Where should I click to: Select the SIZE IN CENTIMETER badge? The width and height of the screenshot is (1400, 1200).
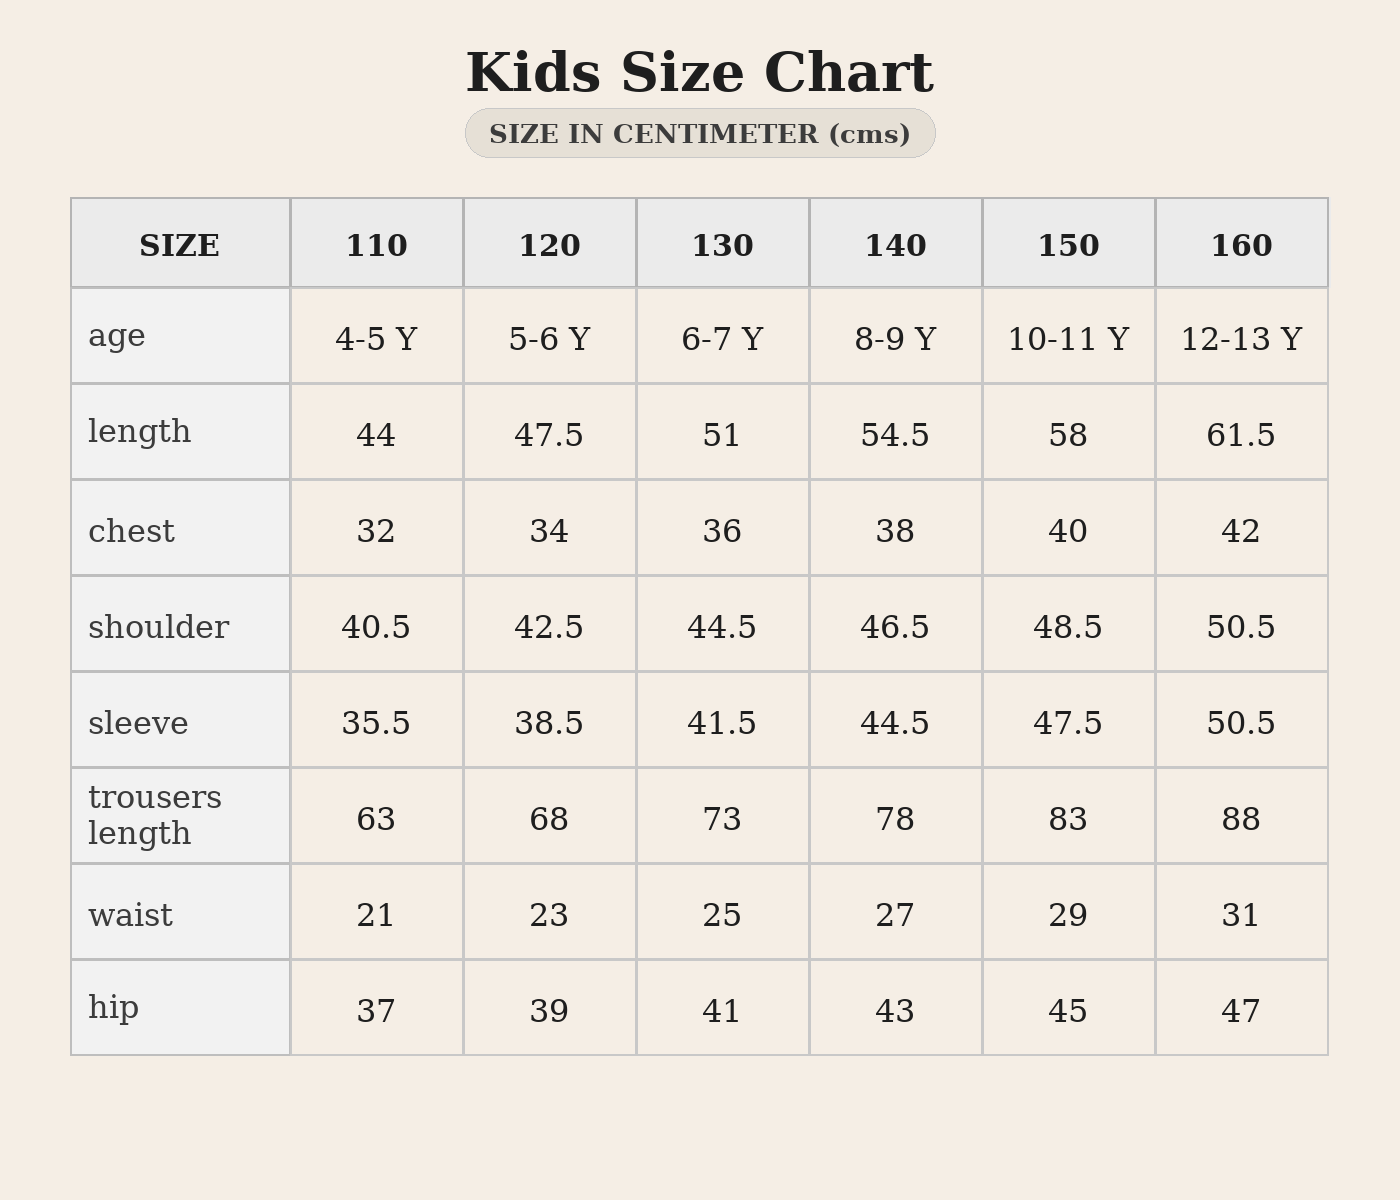tap(699, 134)
